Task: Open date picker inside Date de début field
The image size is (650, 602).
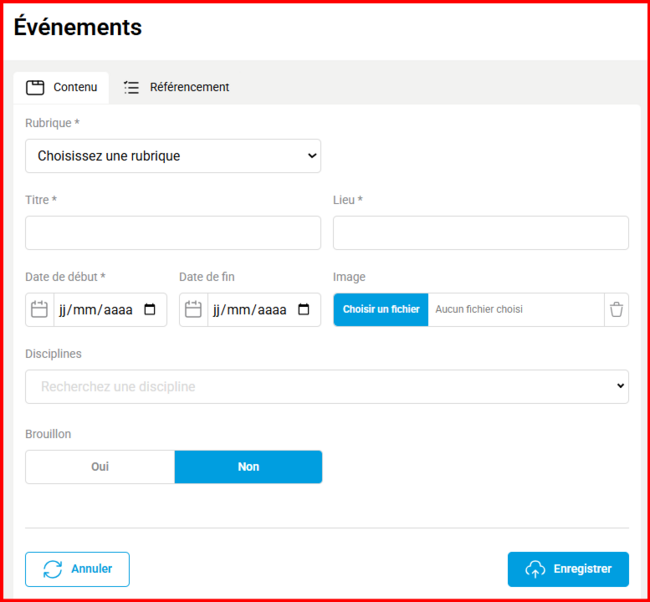Action: 150,310
